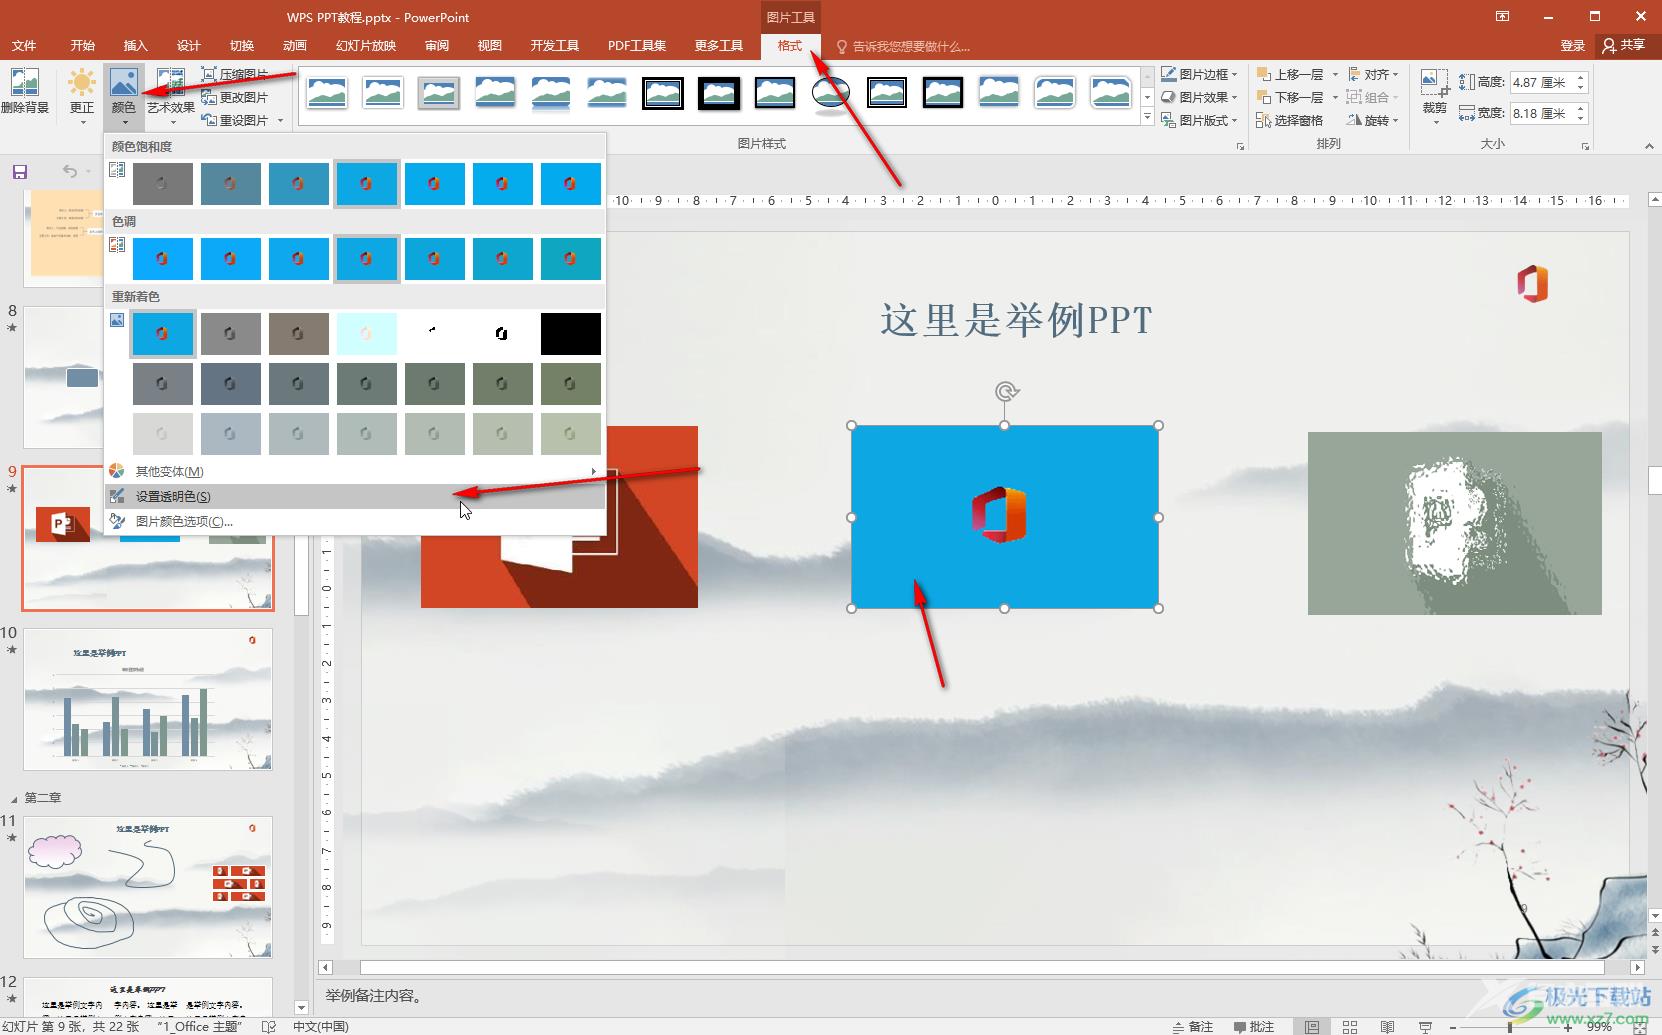This screenshot has height=1035, width=1662.
Task: Toggle Normal view button in status bar
Action: pos(1312,1027)
